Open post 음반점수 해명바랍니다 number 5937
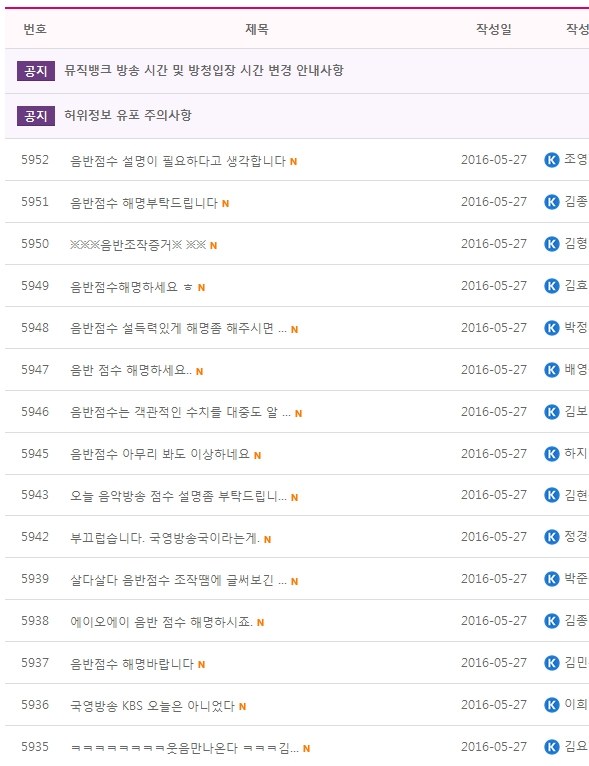The image size is (589, 766). pyautogui.click(x=132, y=663)
